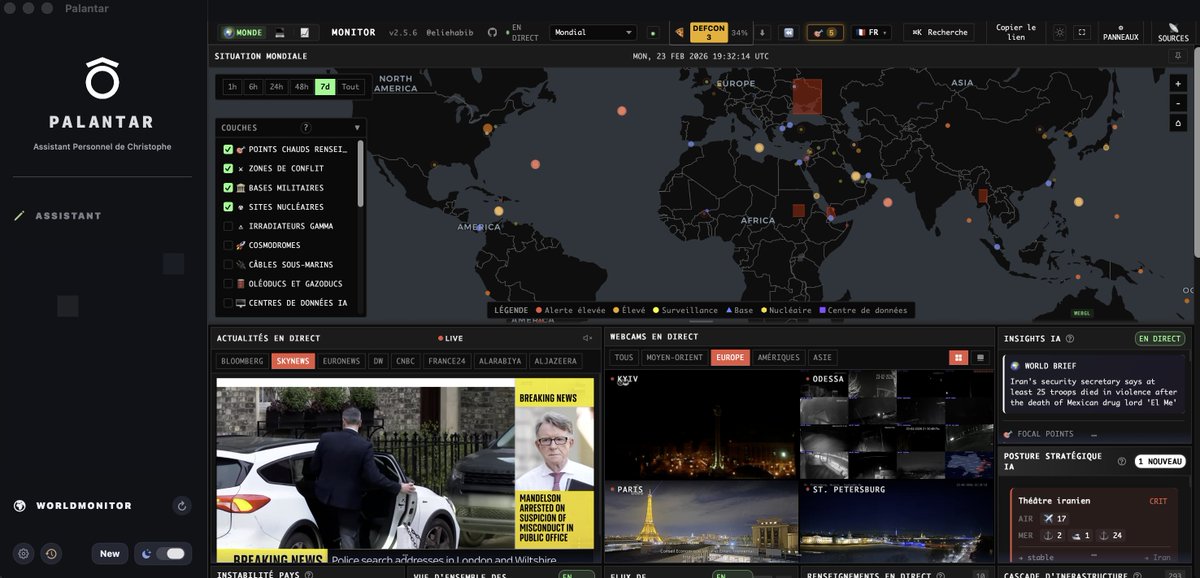Click the New button in sidebar

click(x=110, y=553)
